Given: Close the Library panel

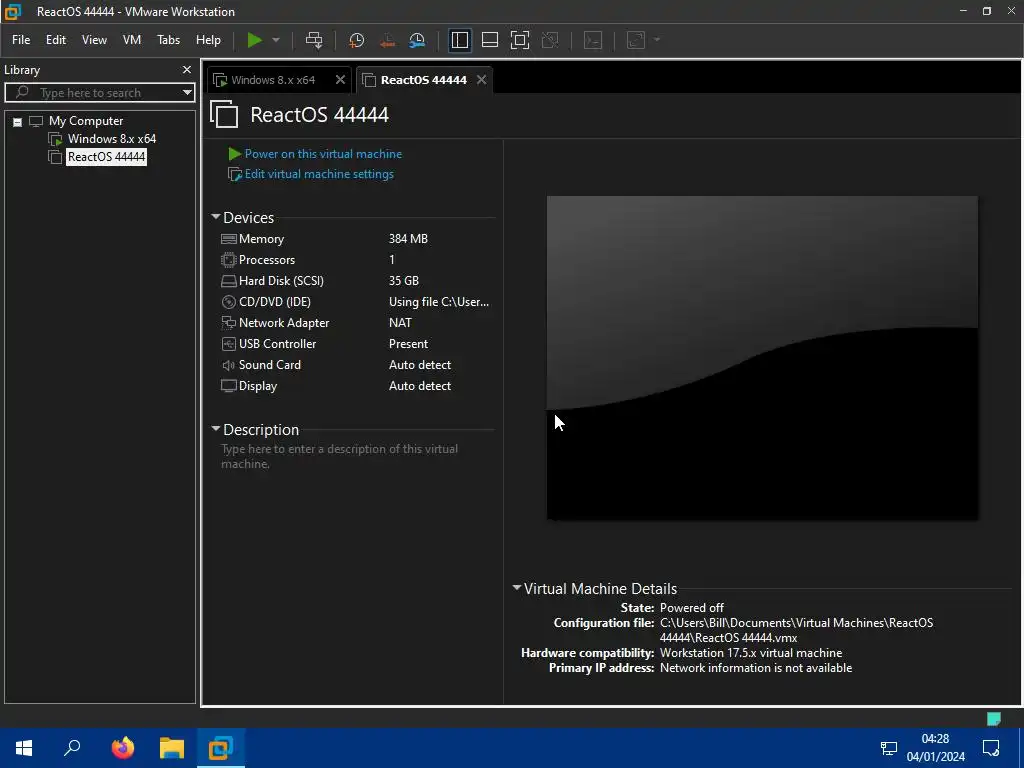Looking at the screenshot, I should point(187,69).
